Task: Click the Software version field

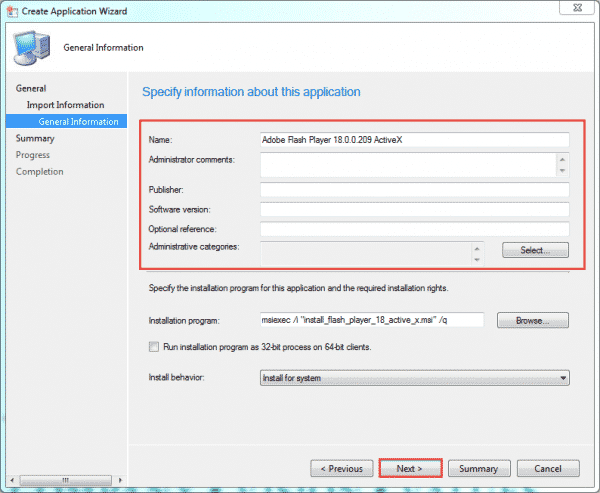Action: [414, 209]
